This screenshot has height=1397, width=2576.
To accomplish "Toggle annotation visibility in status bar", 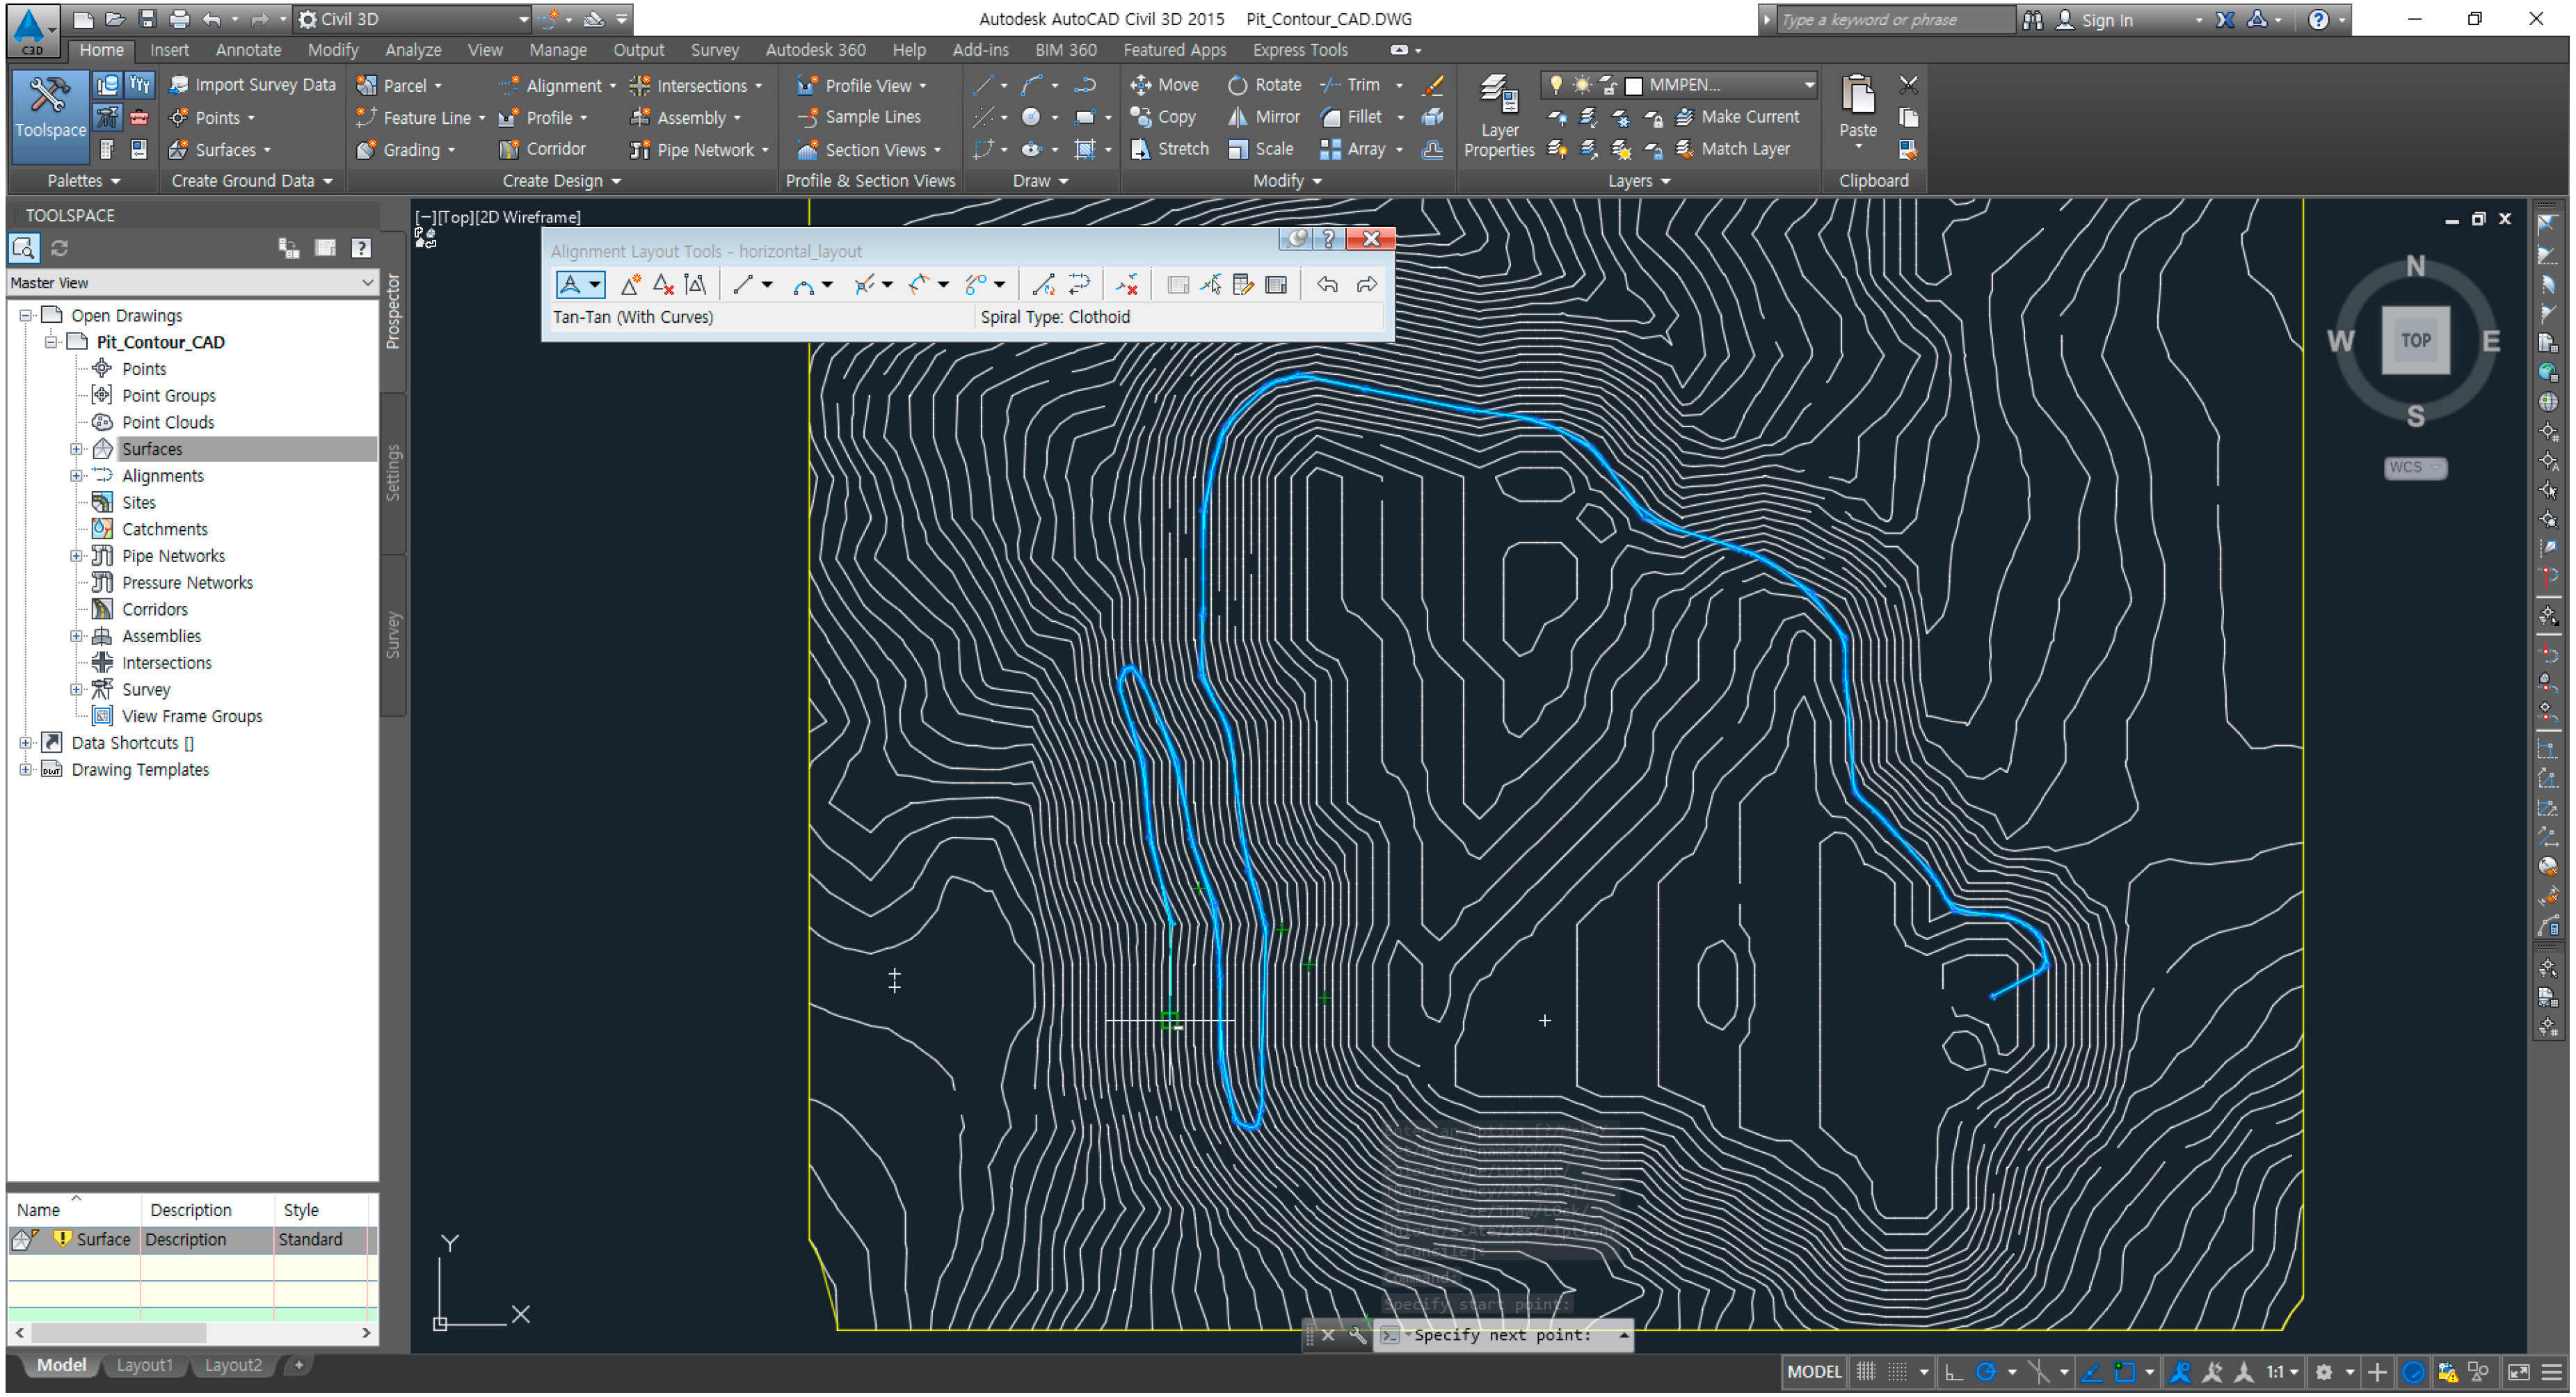I will point(2180,1373).
